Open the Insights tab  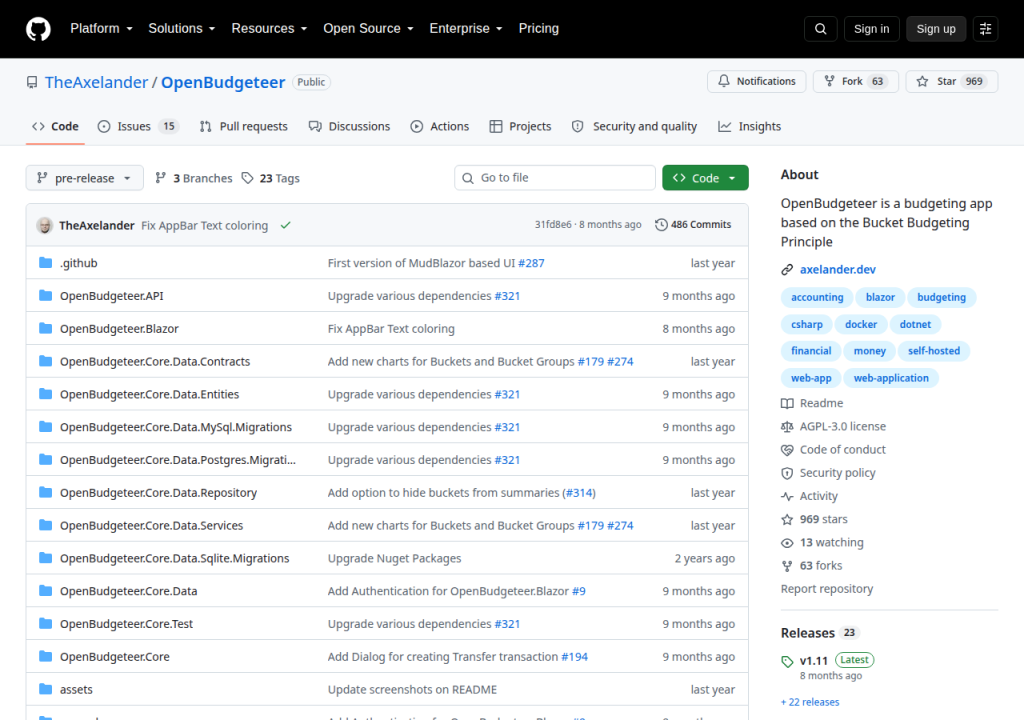point(750,126)
